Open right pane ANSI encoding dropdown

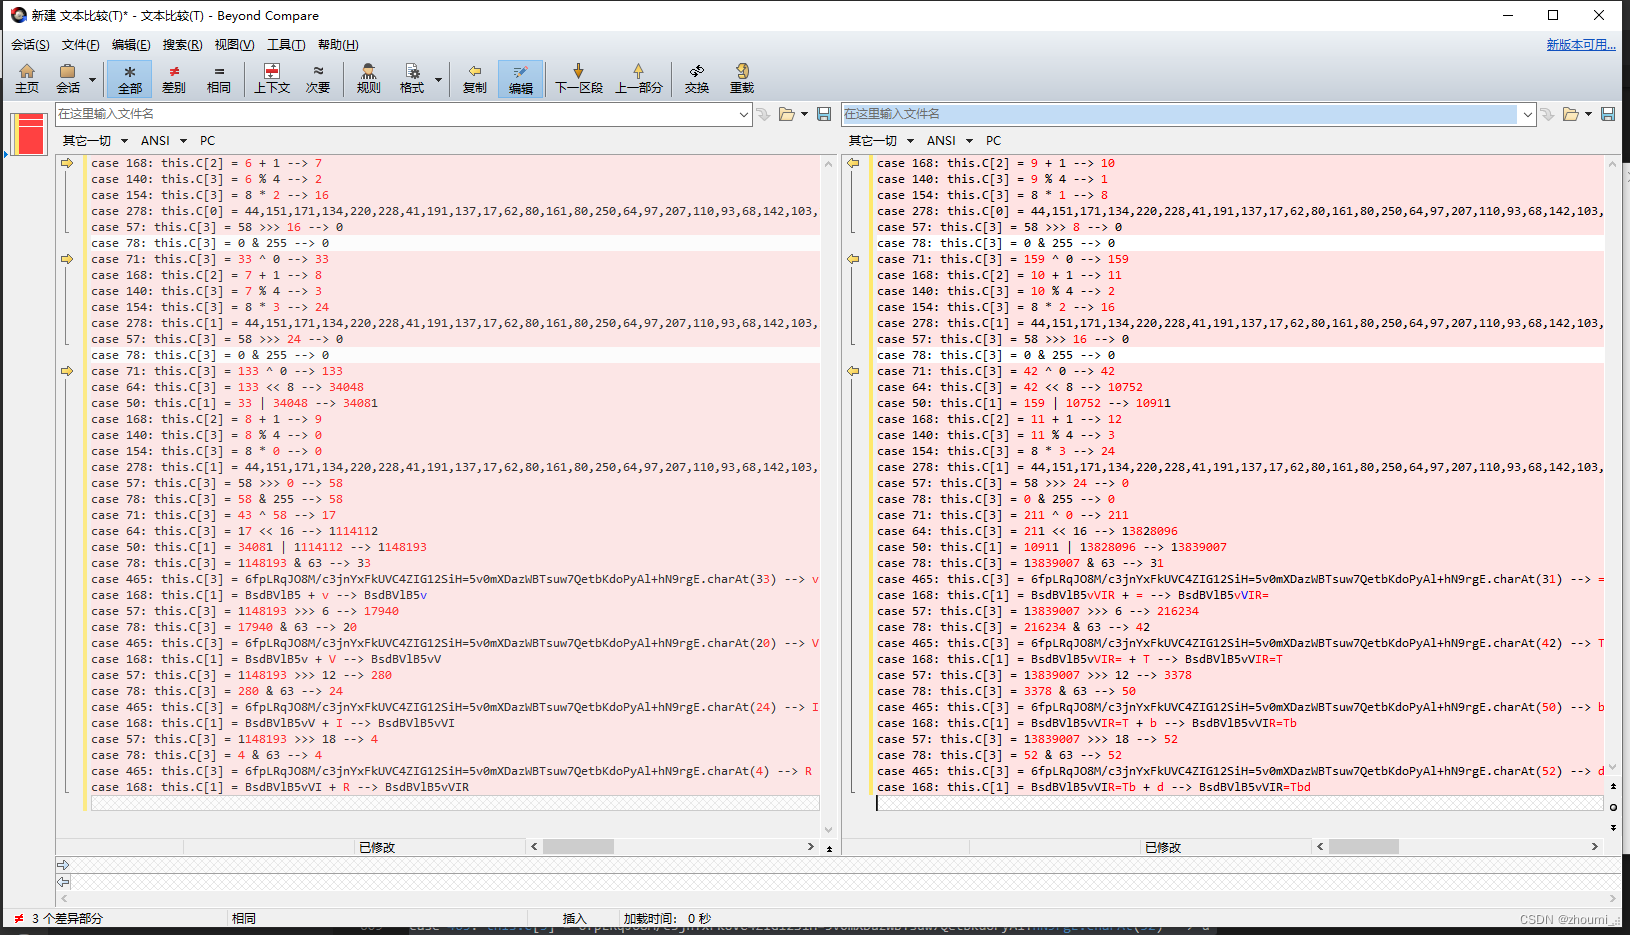pyautogui.click(x=950, y=141)
